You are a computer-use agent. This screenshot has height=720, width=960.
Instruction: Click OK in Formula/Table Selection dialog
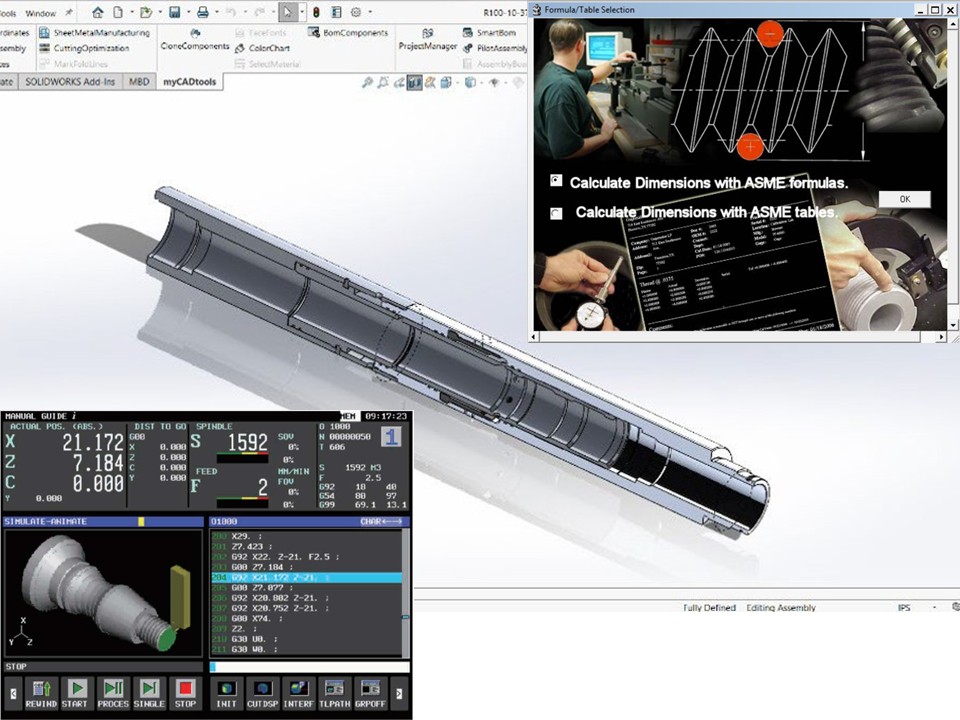click(905, 199)
